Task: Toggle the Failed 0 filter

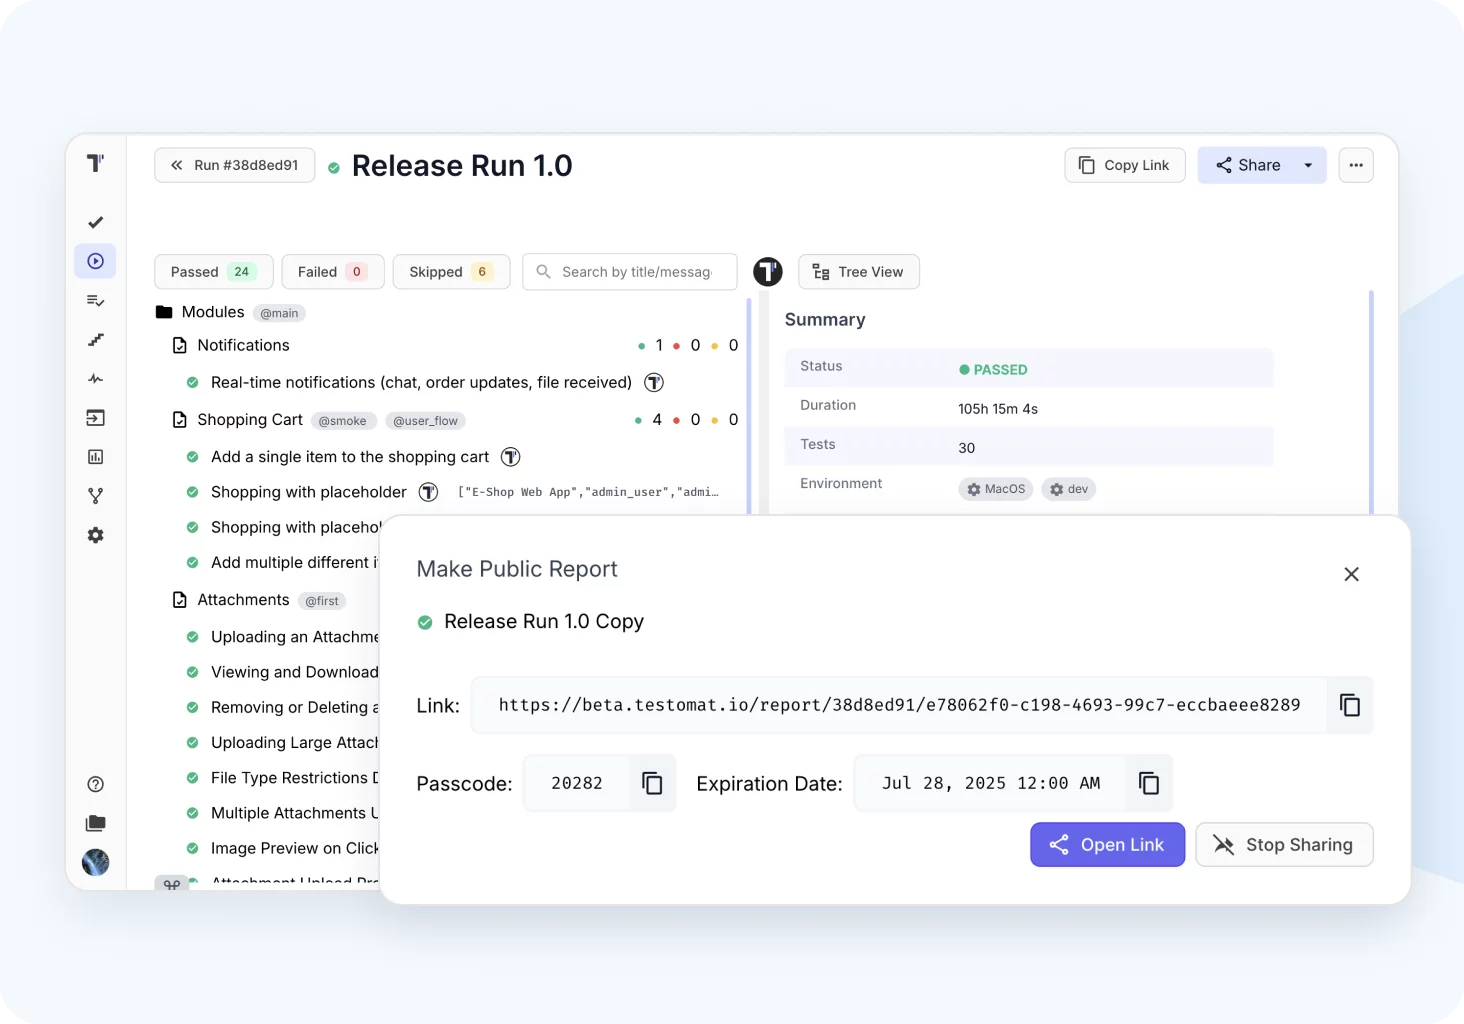Action: click(332, 272)
